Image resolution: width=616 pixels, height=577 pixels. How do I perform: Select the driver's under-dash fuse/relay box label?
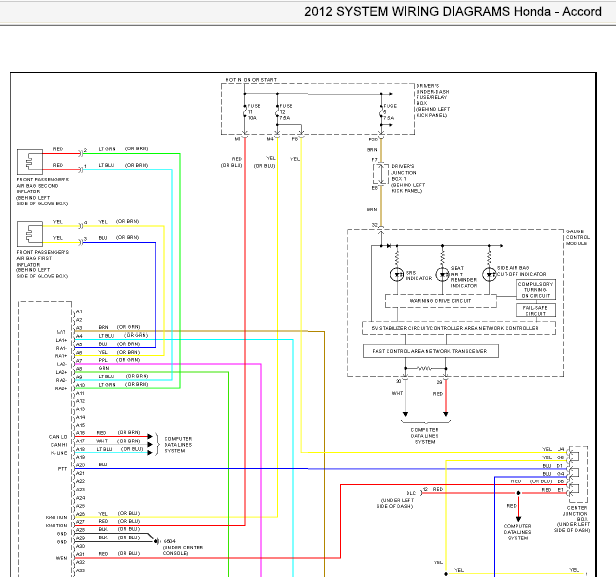[433, 101]
